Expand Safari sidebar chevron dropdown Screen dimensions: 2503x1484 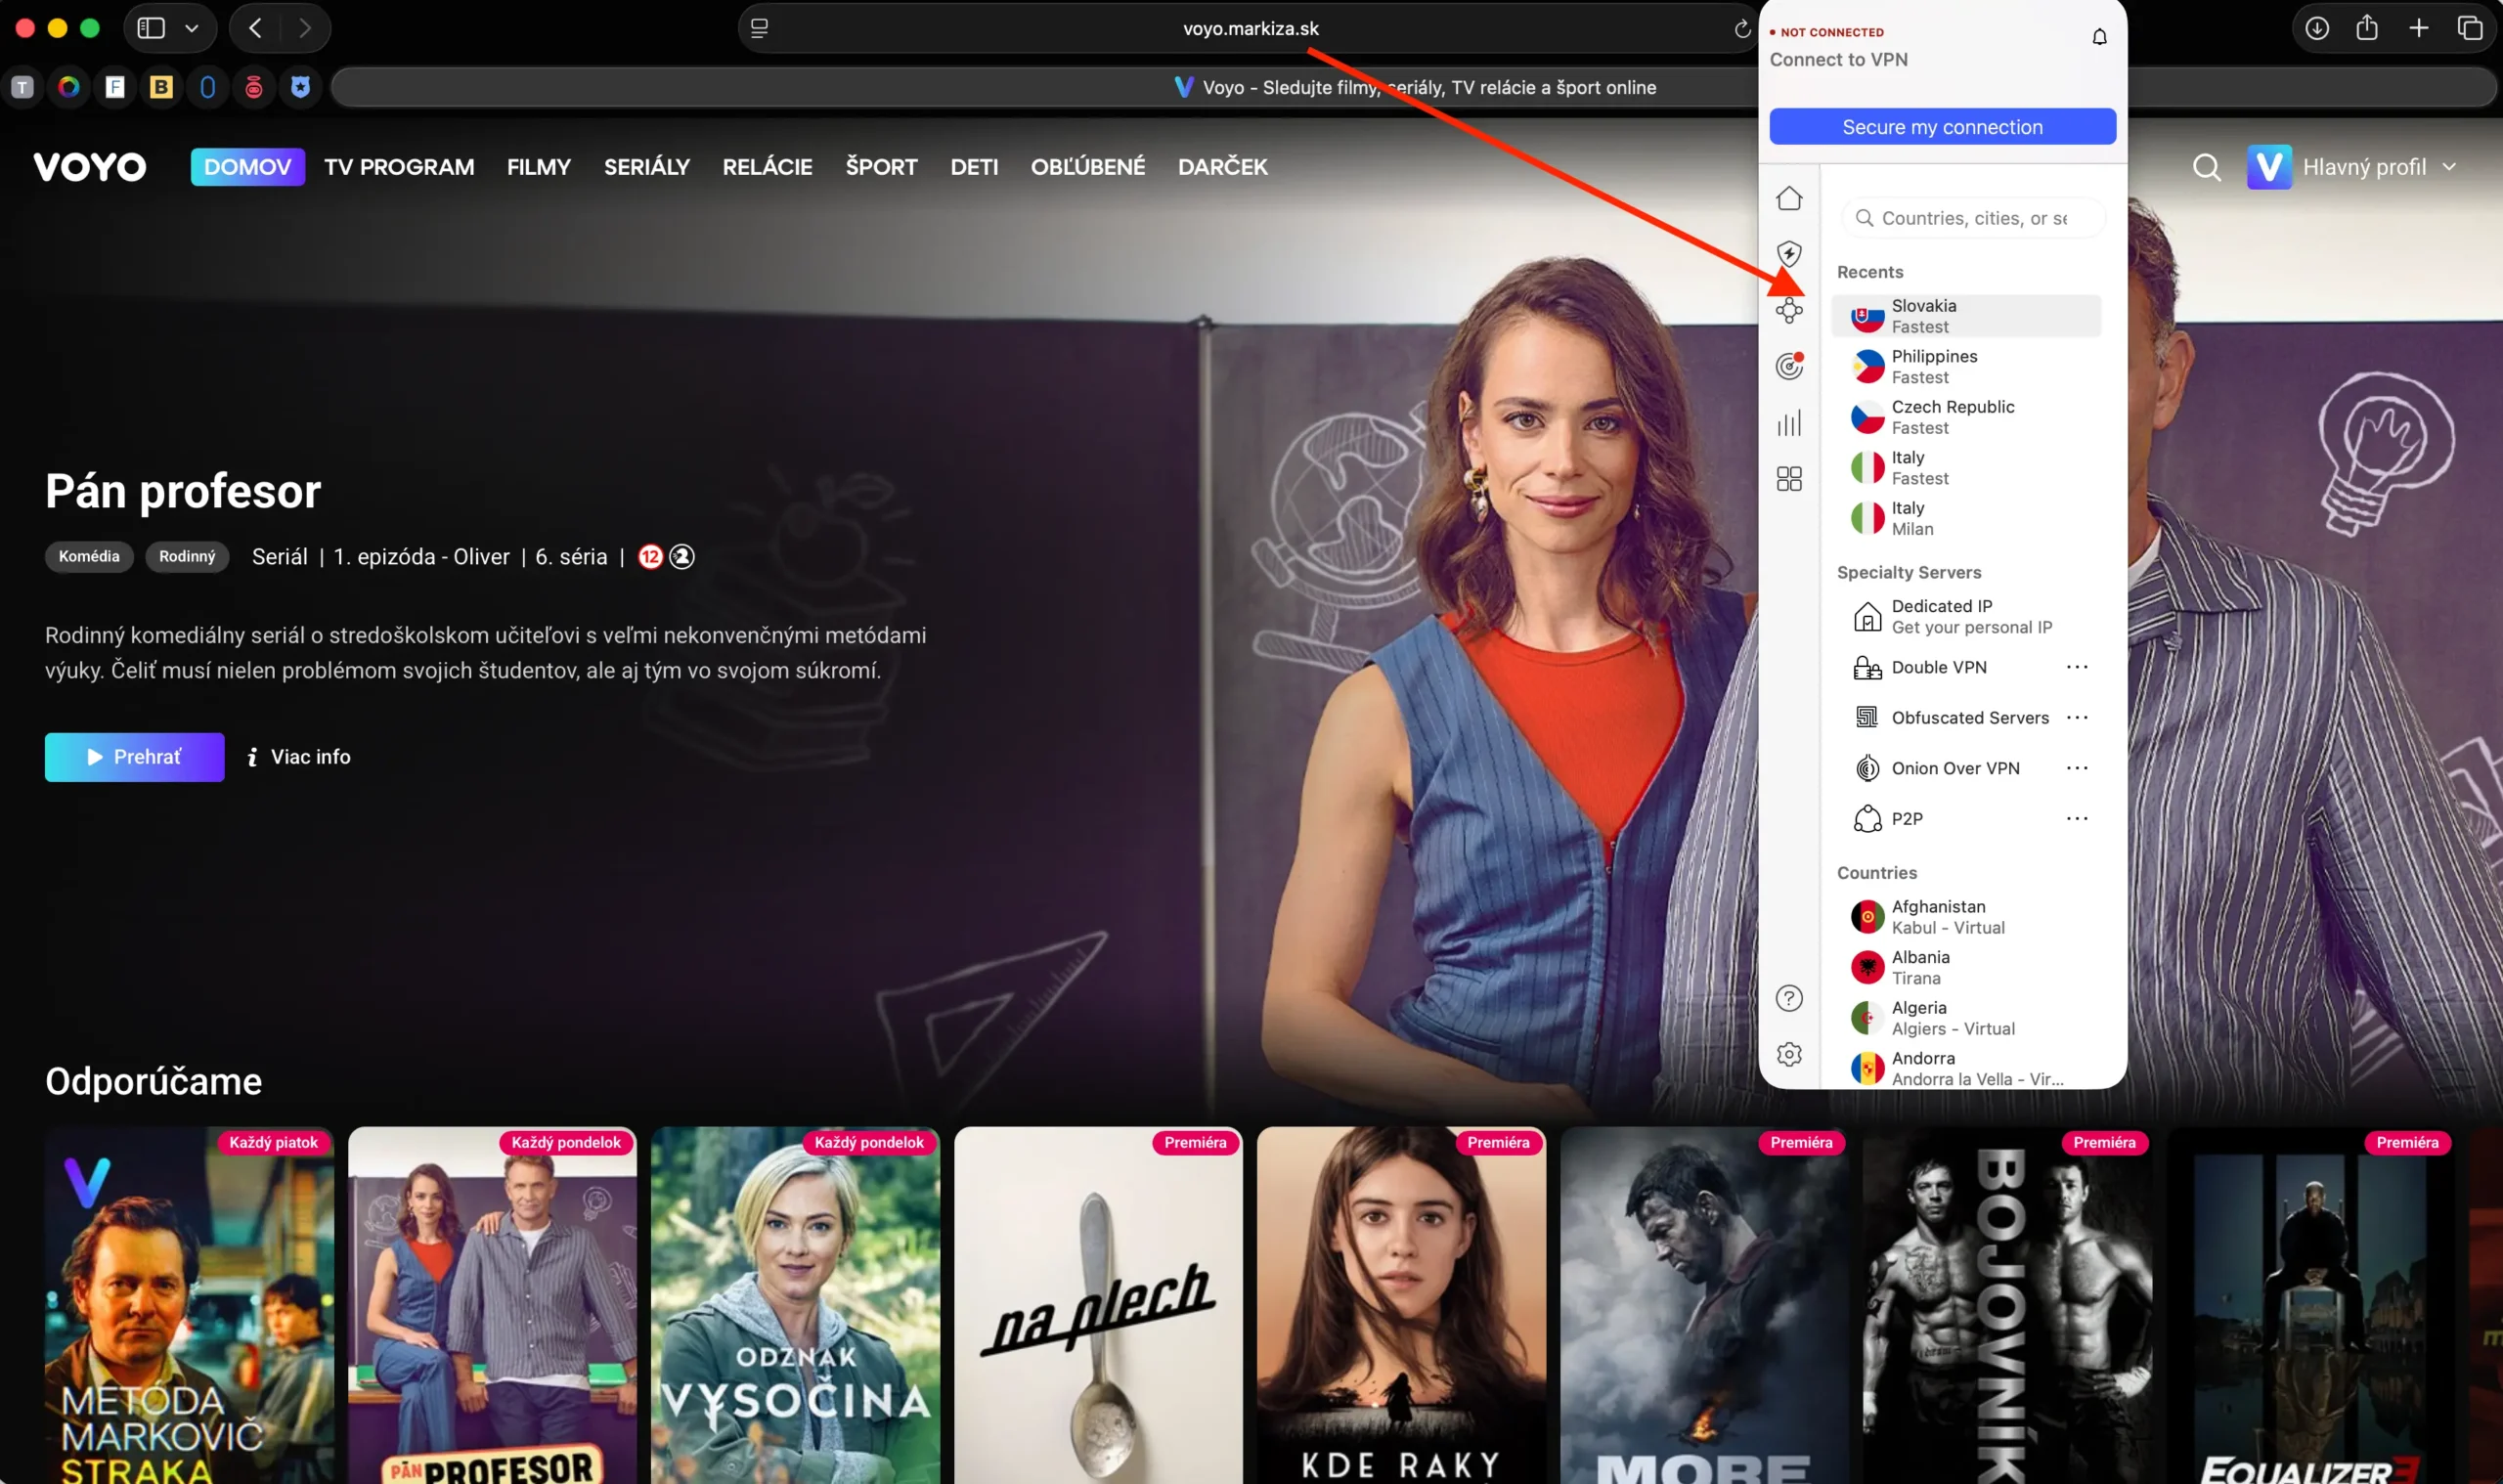tap(192, 28)
